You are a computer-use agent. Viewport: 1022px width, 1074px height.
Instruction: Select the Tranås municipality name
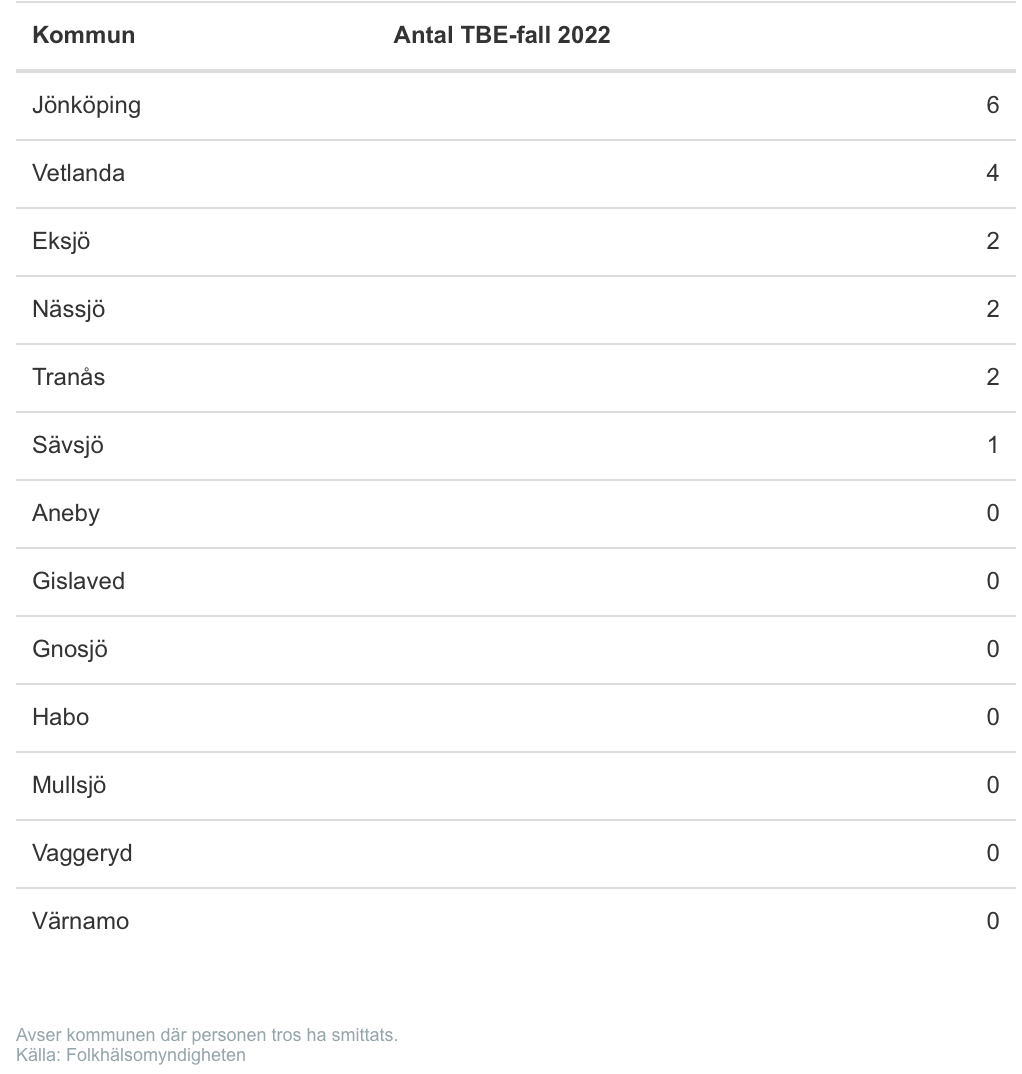tap(68, 377)
